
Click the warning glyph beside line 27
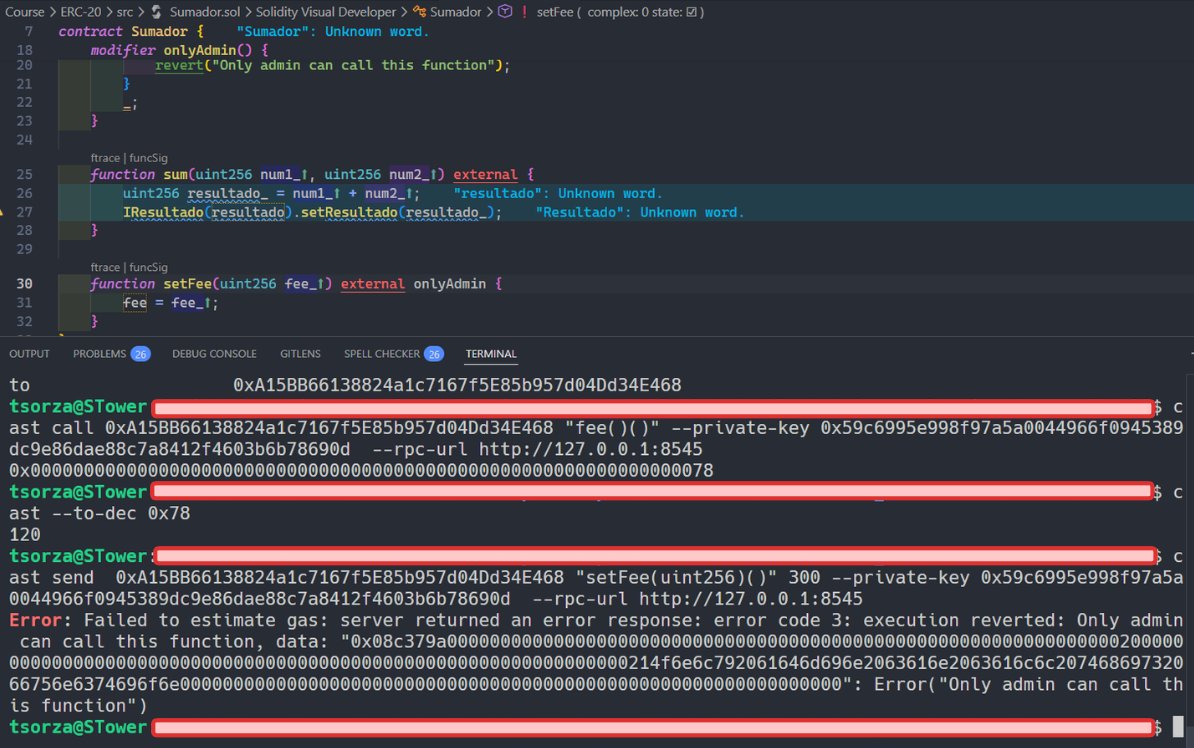pos(2,212)
